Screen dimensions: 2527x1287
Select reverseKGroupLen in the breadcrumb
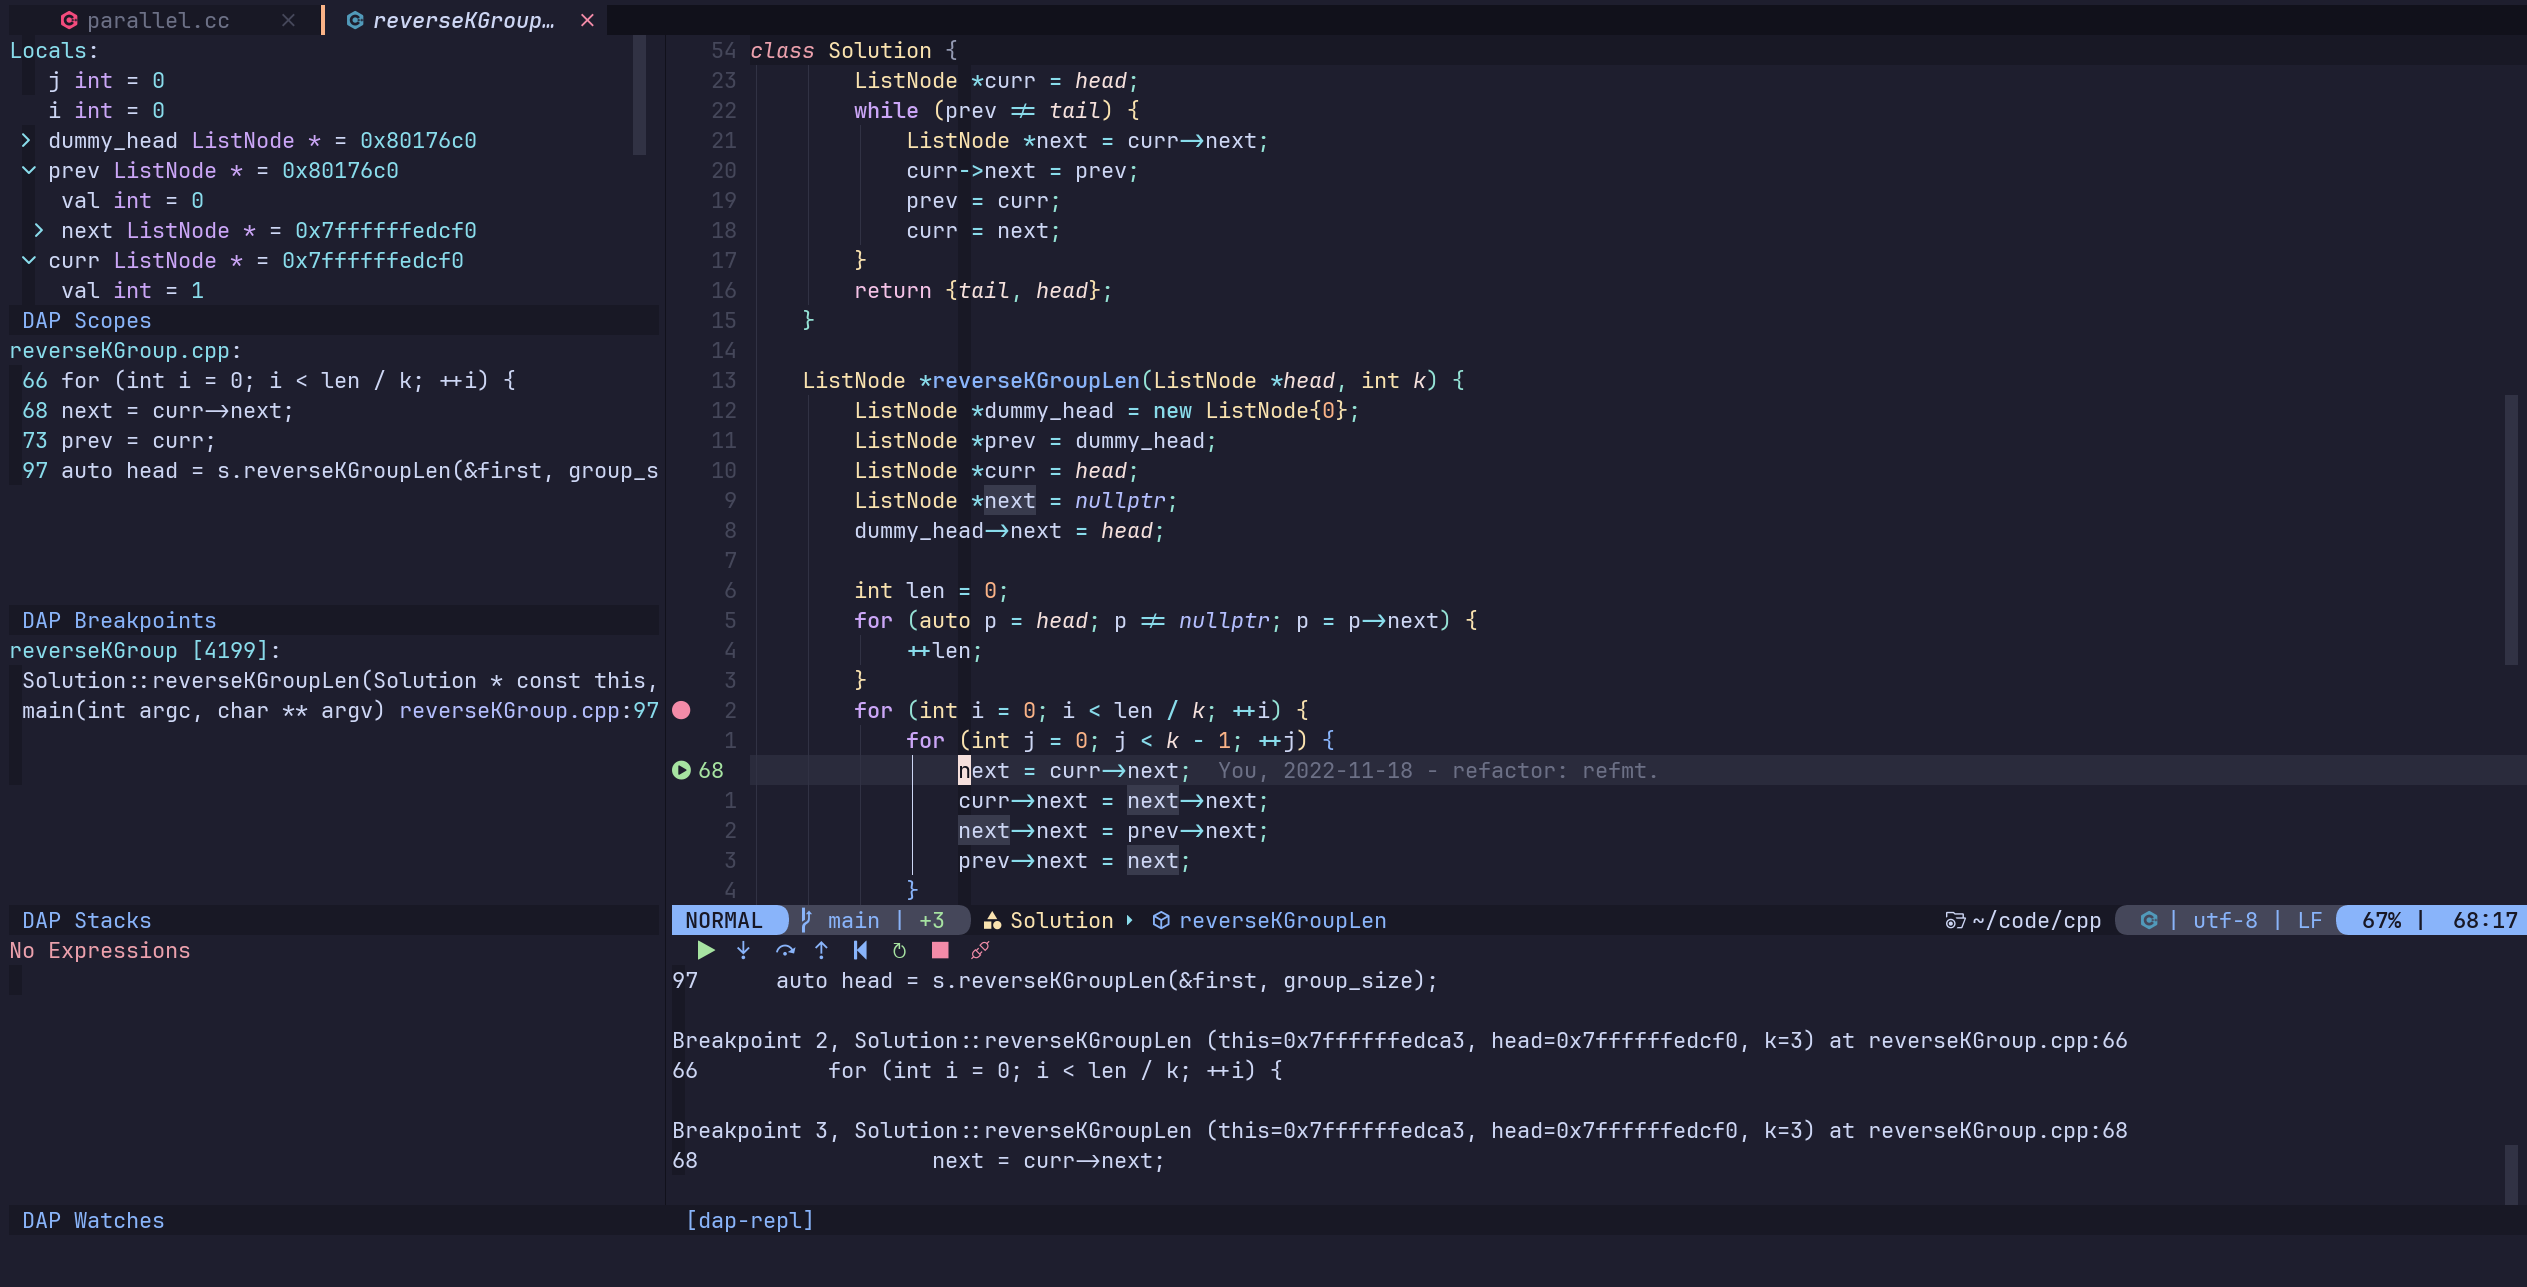coord(1282,920)
